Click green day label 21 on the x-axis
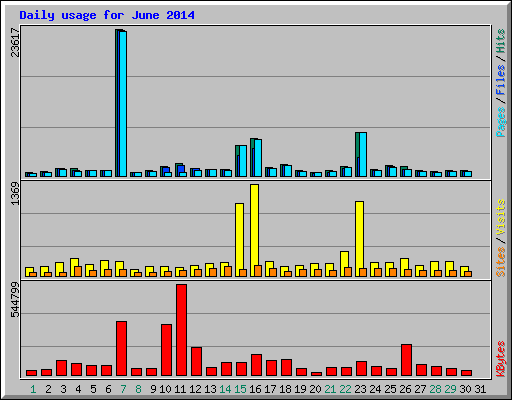This screenshot has width=512, height=400. [330, 389]
